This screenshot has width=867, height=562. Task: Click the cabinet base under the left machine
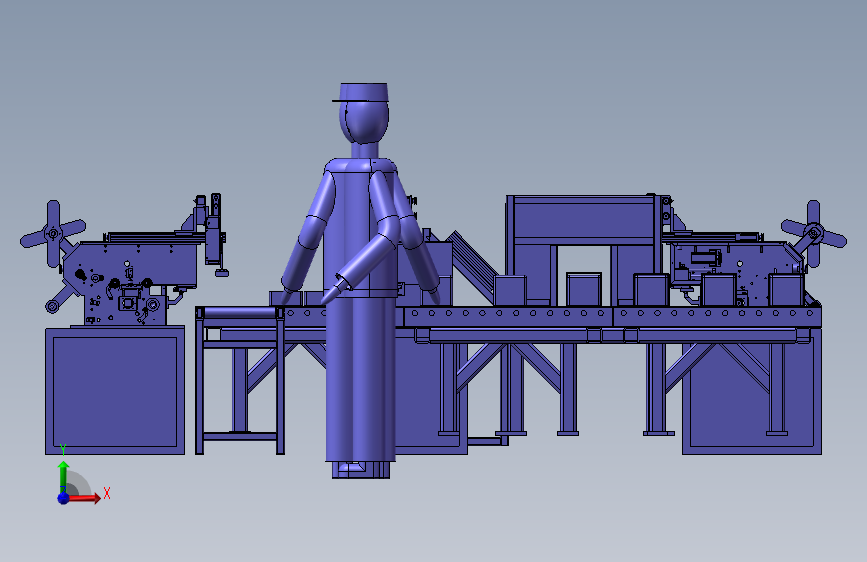[115, 391]
